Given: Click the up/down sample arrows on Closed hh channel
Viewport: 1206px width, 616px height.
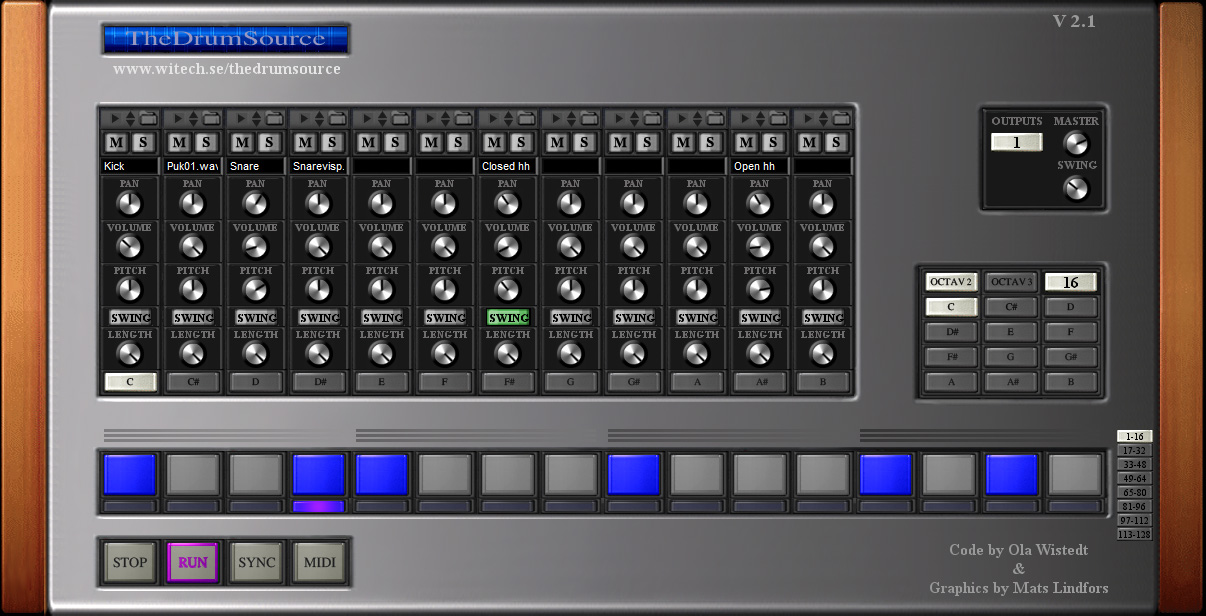Looking at the screenshot, I should coord(508,118).
